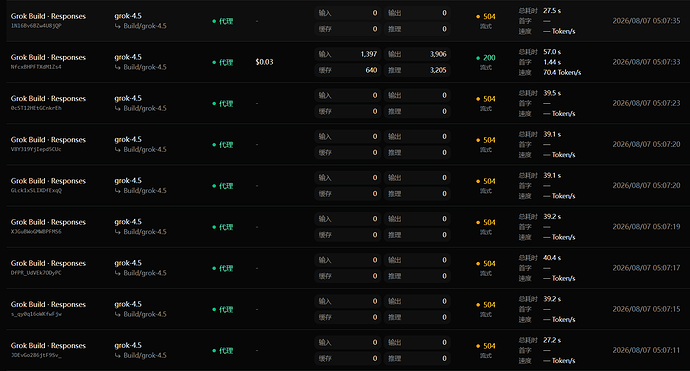
Task: Click the 504 status in the 05:07:17 row
Action: 486,264
